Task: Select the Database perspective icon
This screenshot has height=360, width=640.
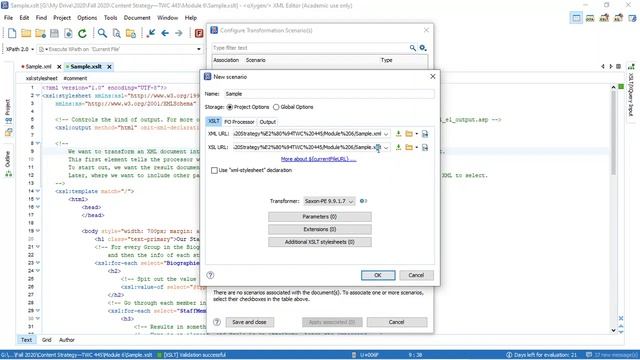Action: click(632, 18)
